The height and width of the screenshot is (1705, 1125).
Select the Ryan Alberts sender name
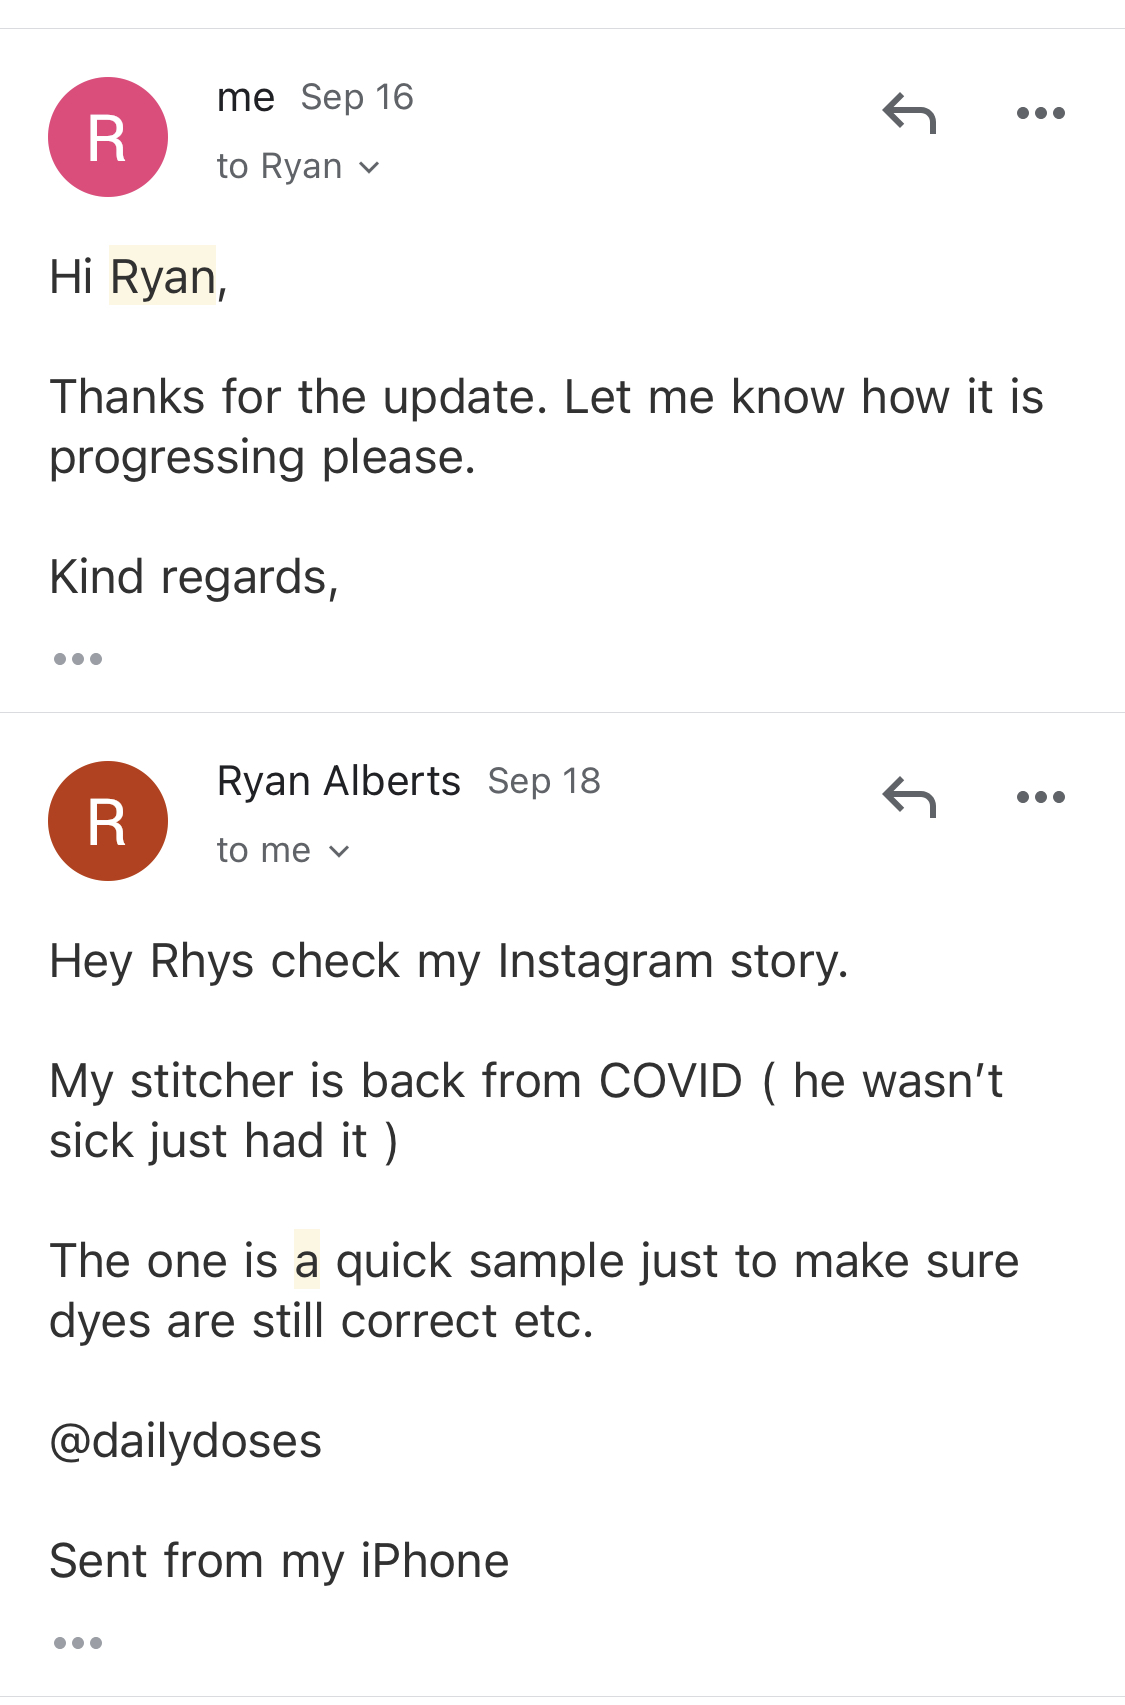(x=338, y=781)
